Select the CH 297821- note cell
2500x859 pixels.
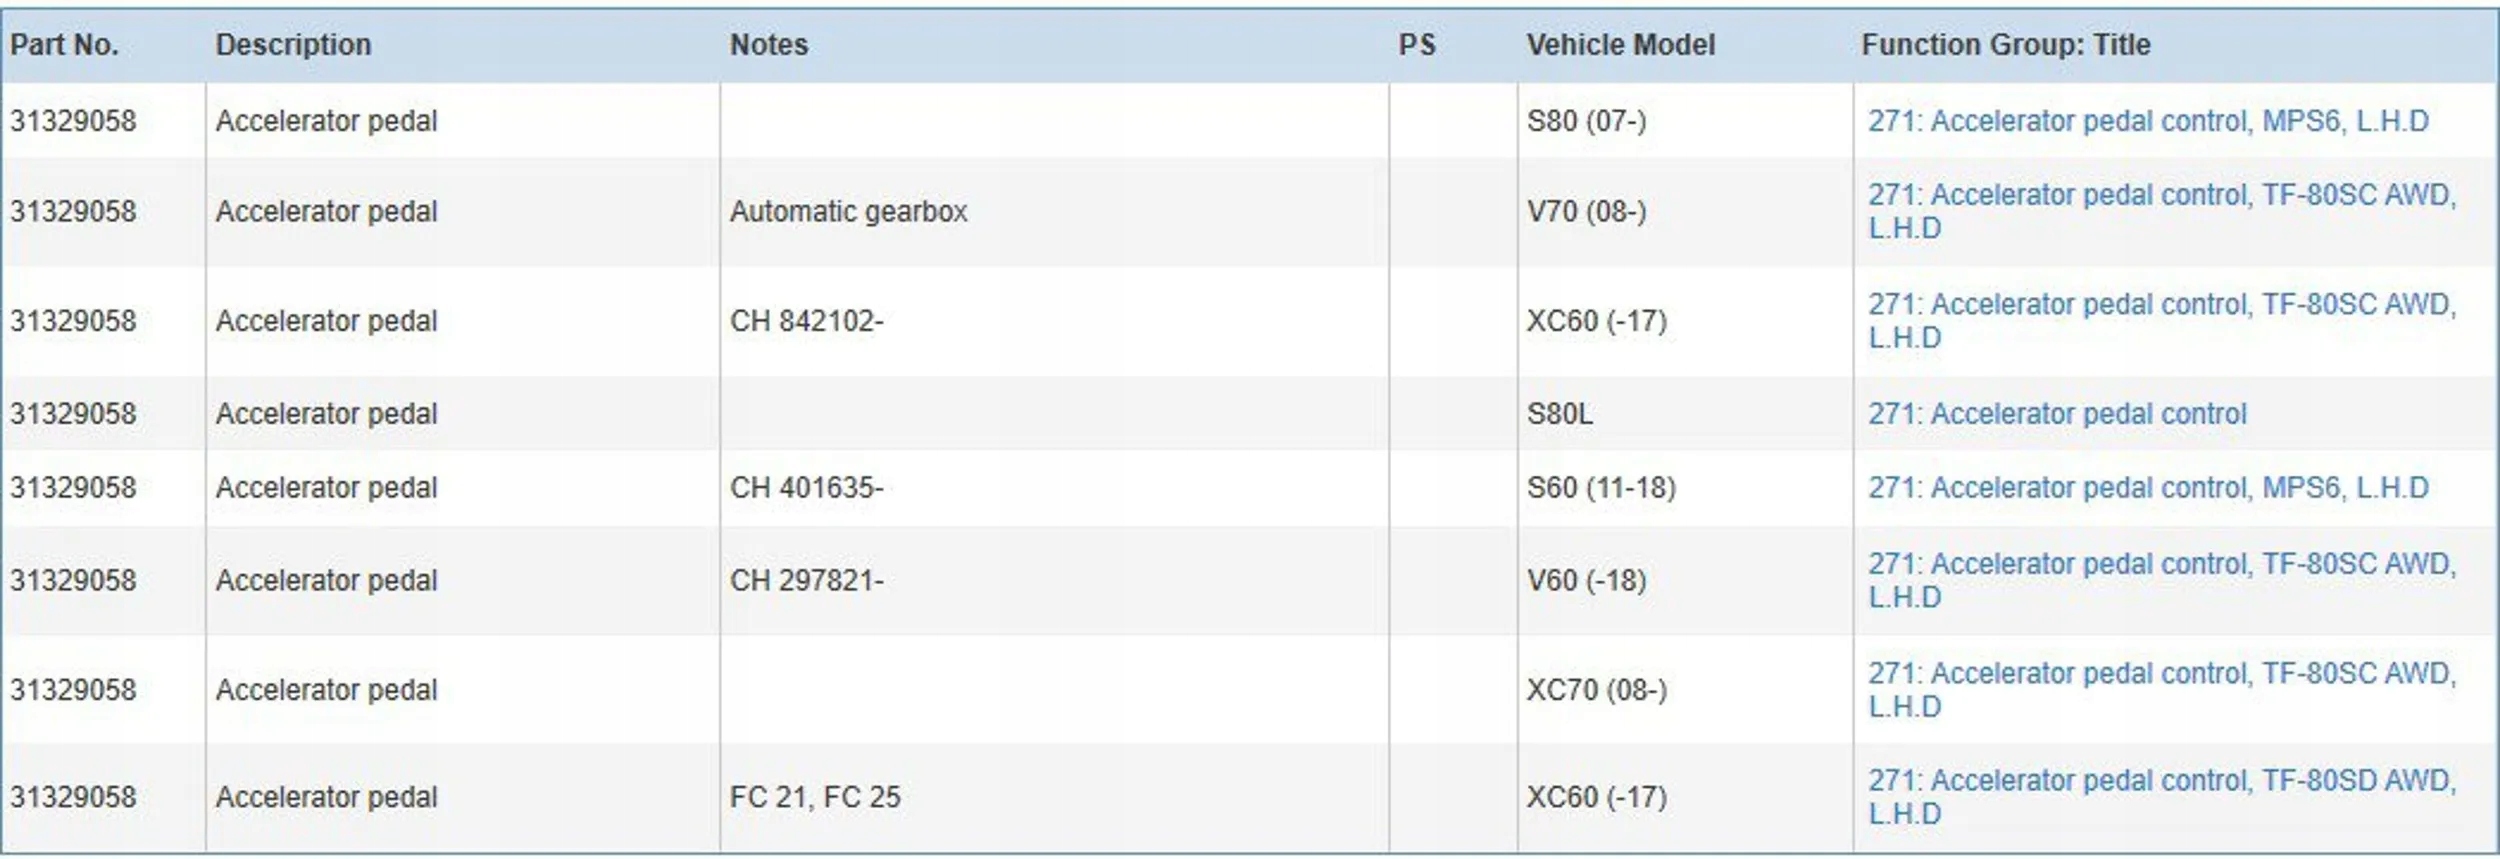[806, 581]
